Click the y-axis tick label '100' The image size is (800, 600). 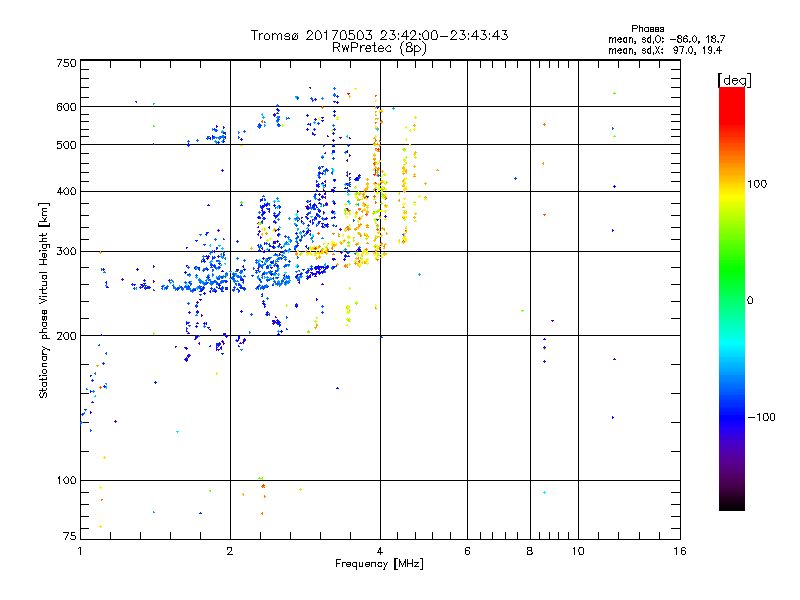(x=66, y=481)
